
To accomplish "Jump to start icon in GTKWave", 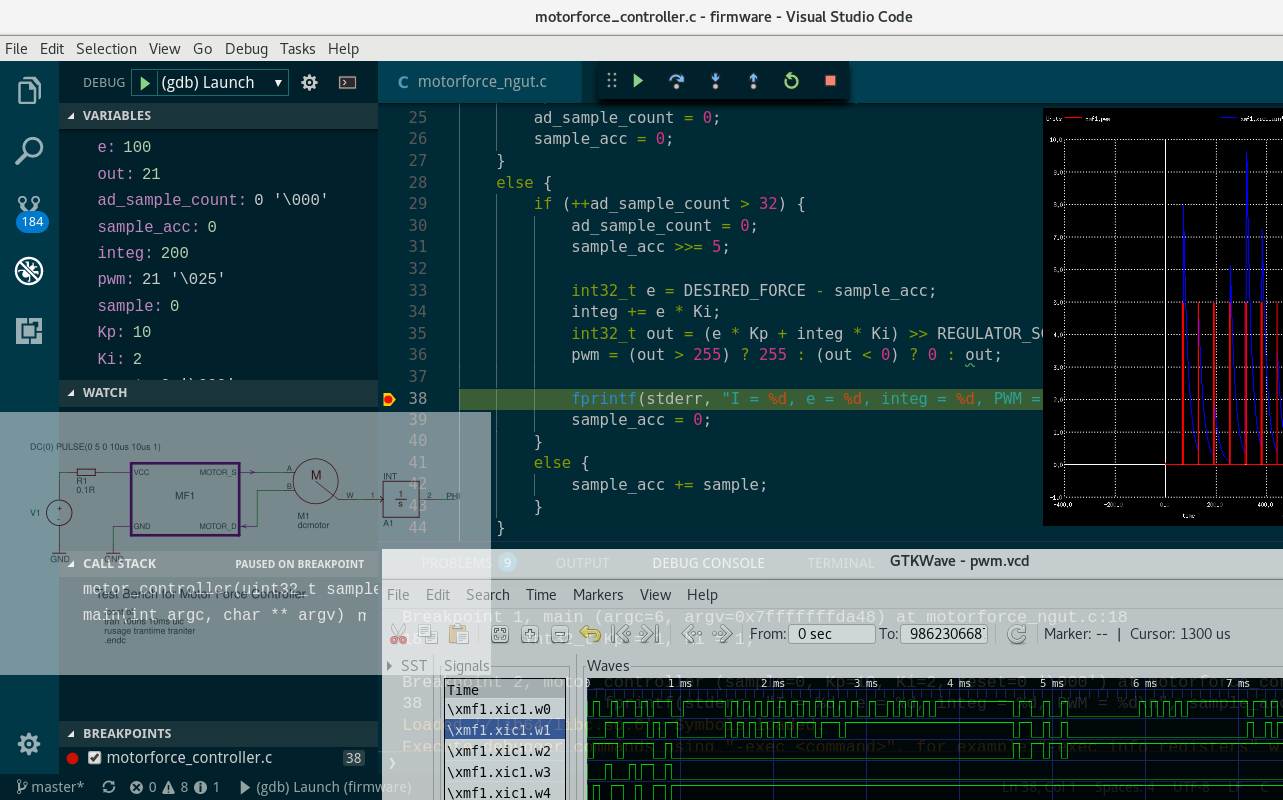I will pos(622,633).
